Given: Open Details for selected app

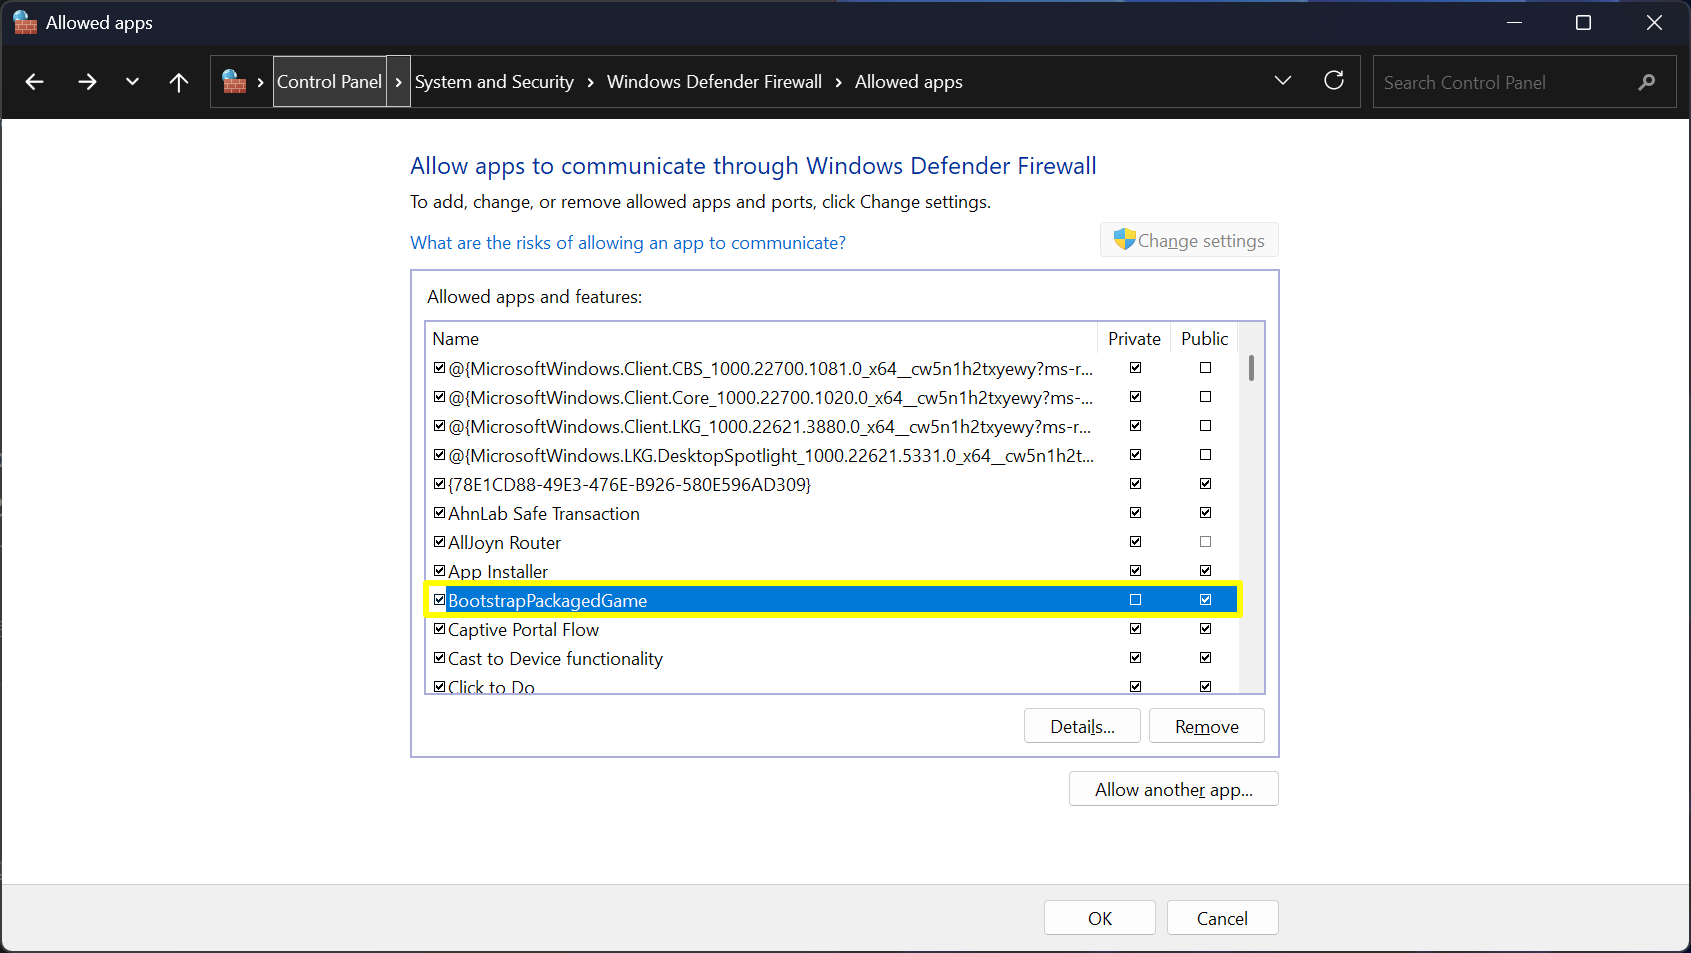Looking at the screenshot, I should pos(1082,726).
